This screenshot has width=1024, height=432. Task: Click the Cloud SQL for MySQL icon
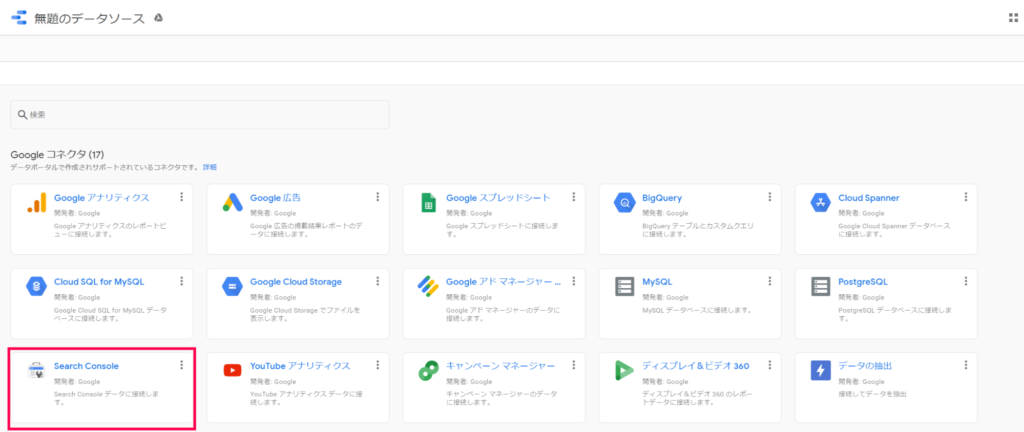click(37, 286)
